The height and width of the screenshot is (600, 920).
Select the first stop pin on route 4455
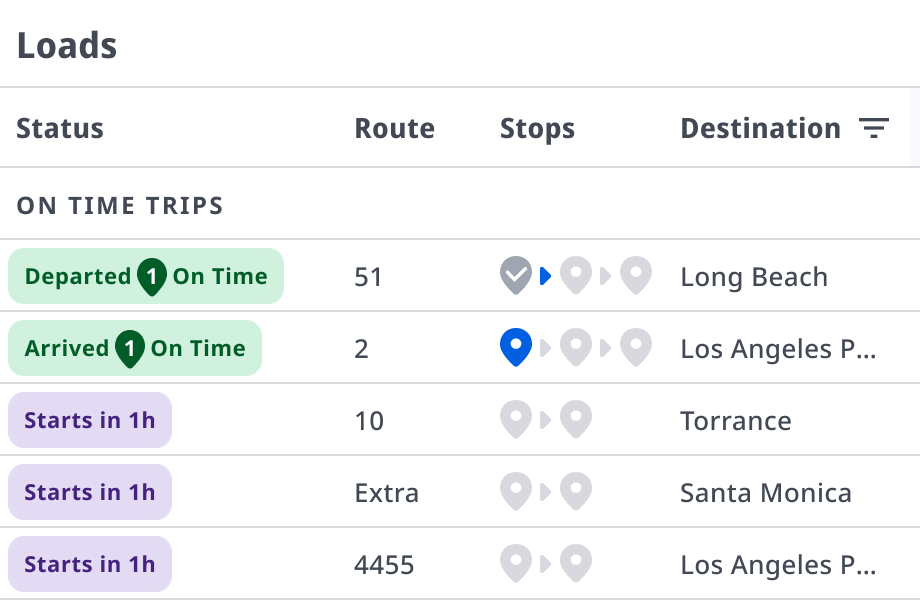click(516, 564)
